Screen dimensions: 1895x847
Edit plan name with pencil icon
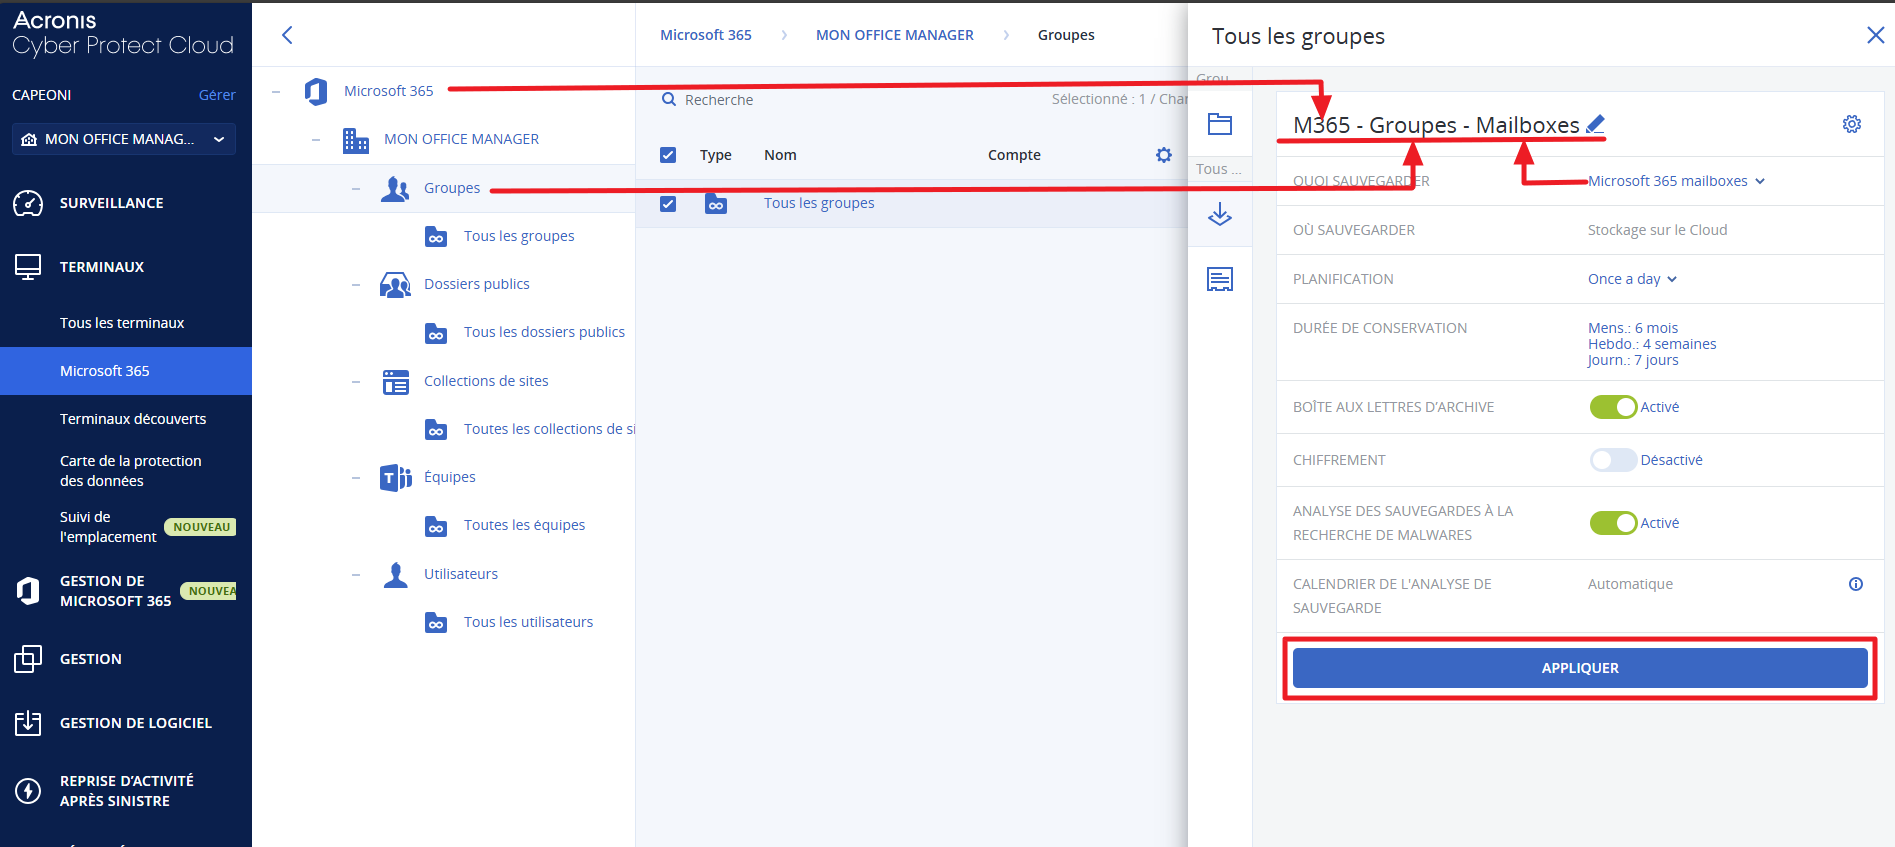coord(1596,124)
